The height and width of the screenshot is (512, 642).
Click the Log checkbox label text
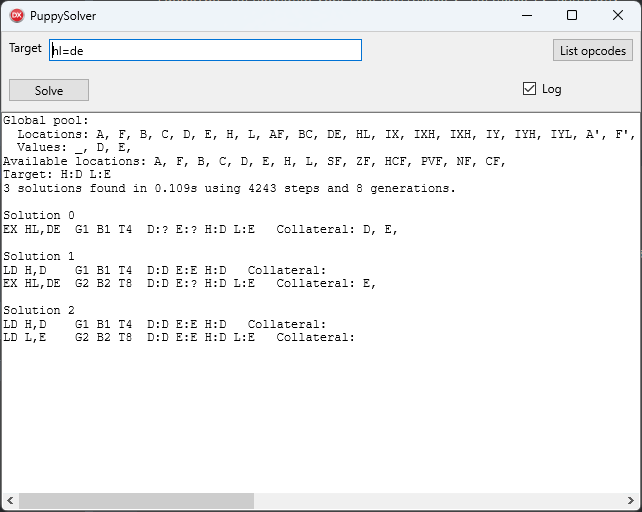click(x=552, y=89)
